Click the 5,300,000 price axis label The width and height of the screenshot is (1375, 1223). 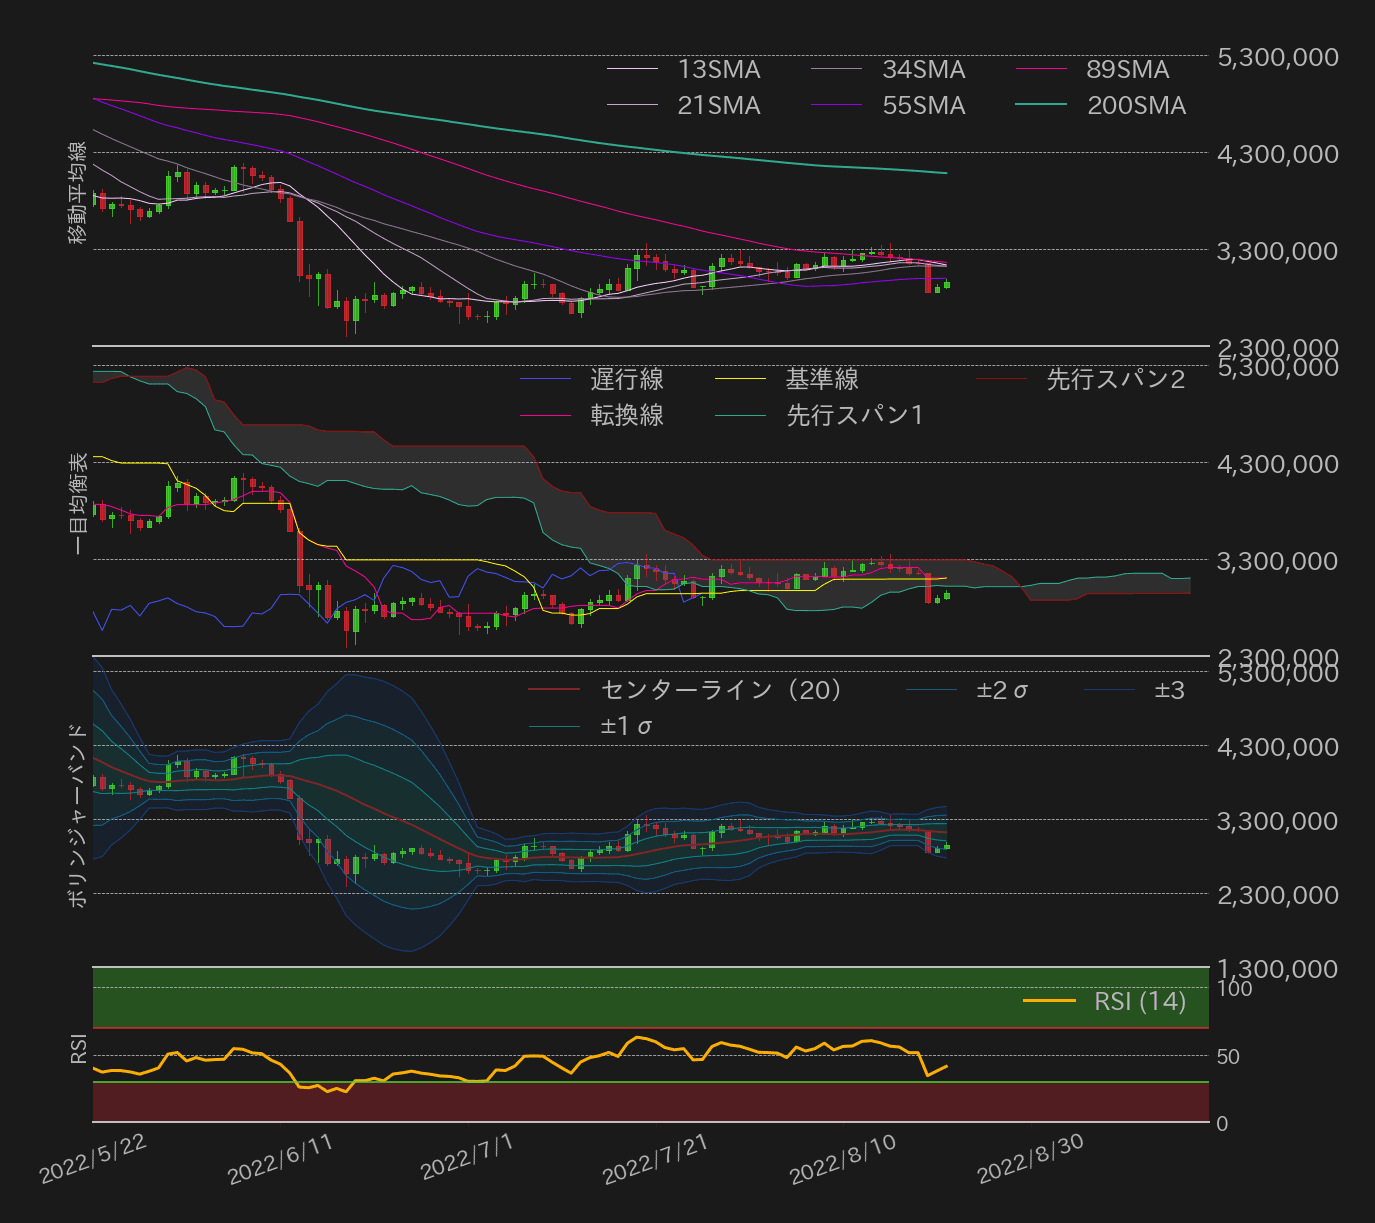(1277, 57)
